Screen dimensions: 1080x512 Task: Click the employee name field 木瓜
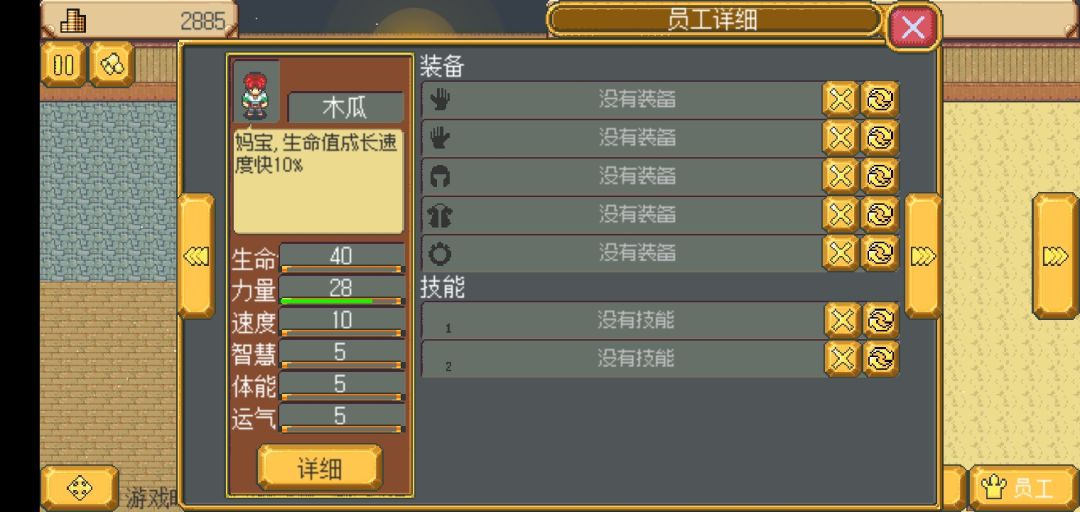pos(345,107)
